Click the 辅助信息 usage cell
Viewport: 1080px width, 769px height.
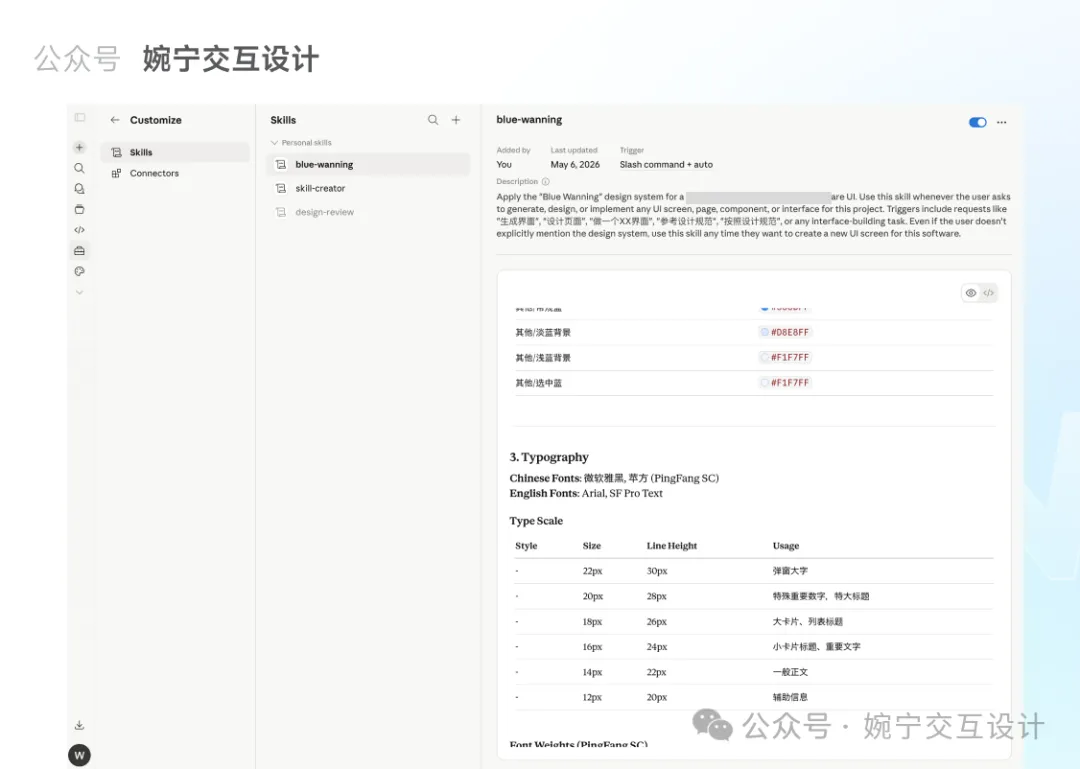(790, 697)
